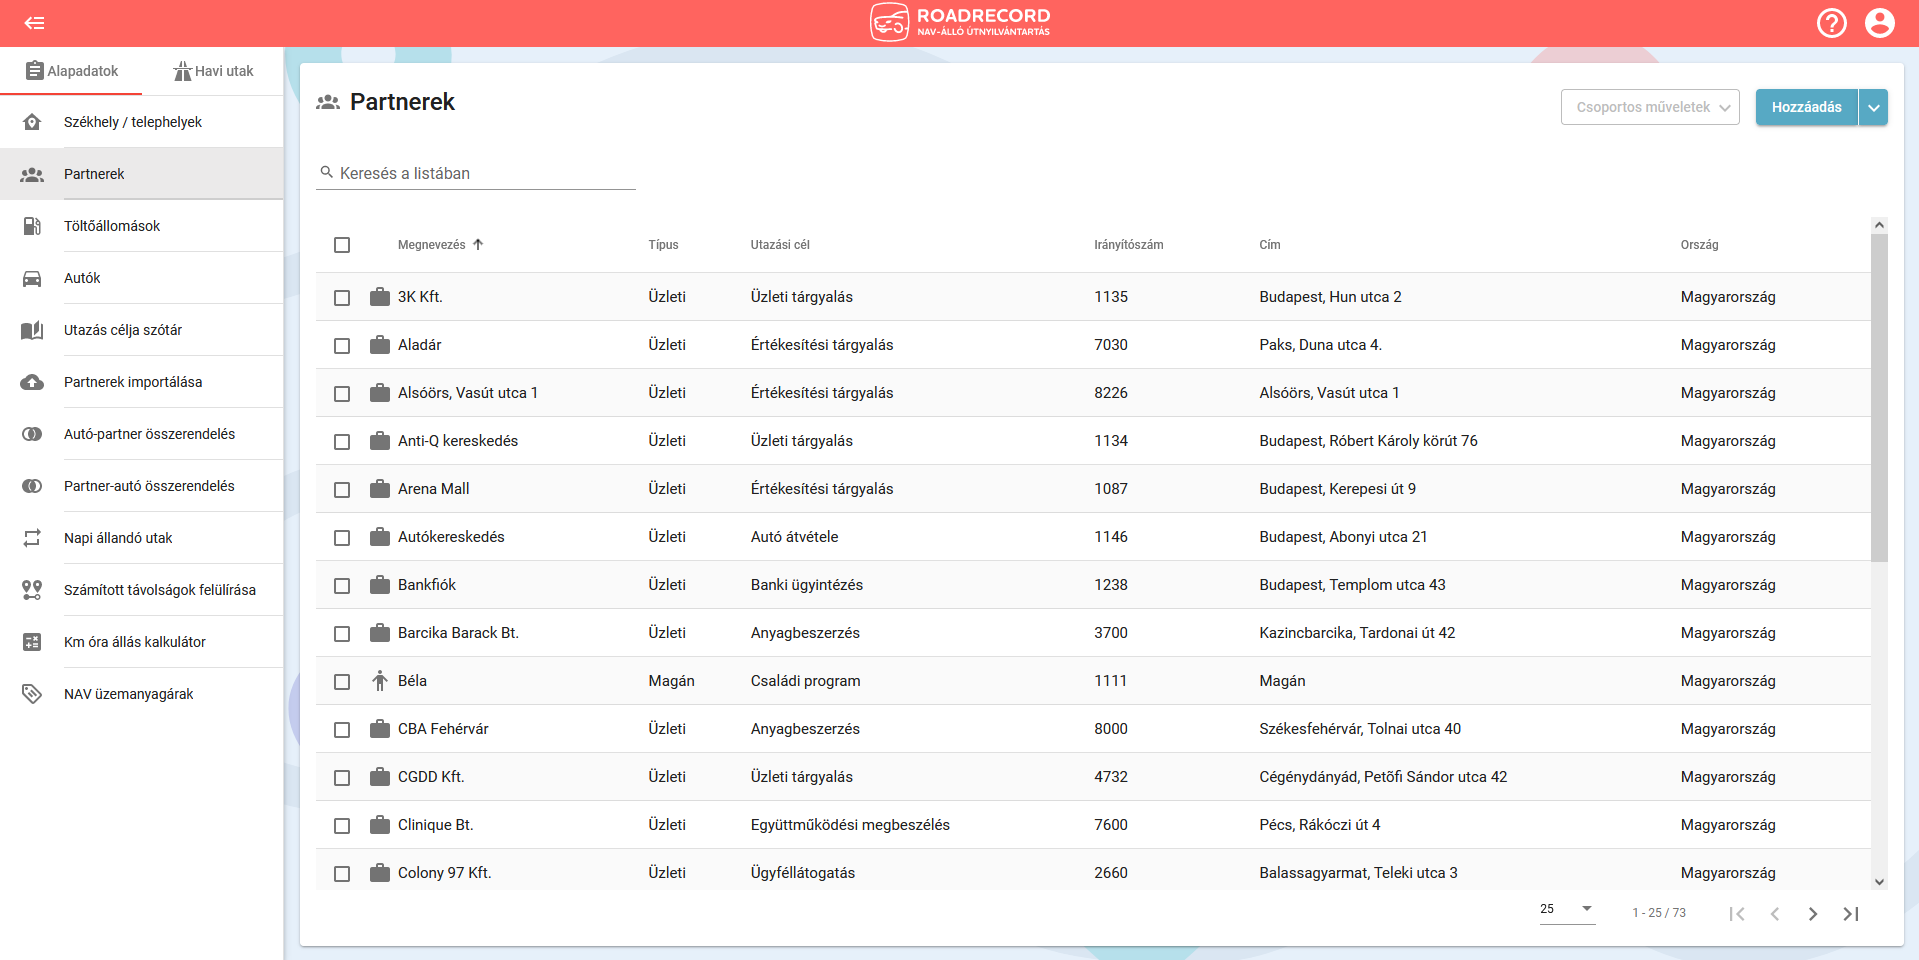Check the Barcika Barack Bt. checkbox
The height and width of the screenshot is (960, 1919).
[x=342, y=634]
